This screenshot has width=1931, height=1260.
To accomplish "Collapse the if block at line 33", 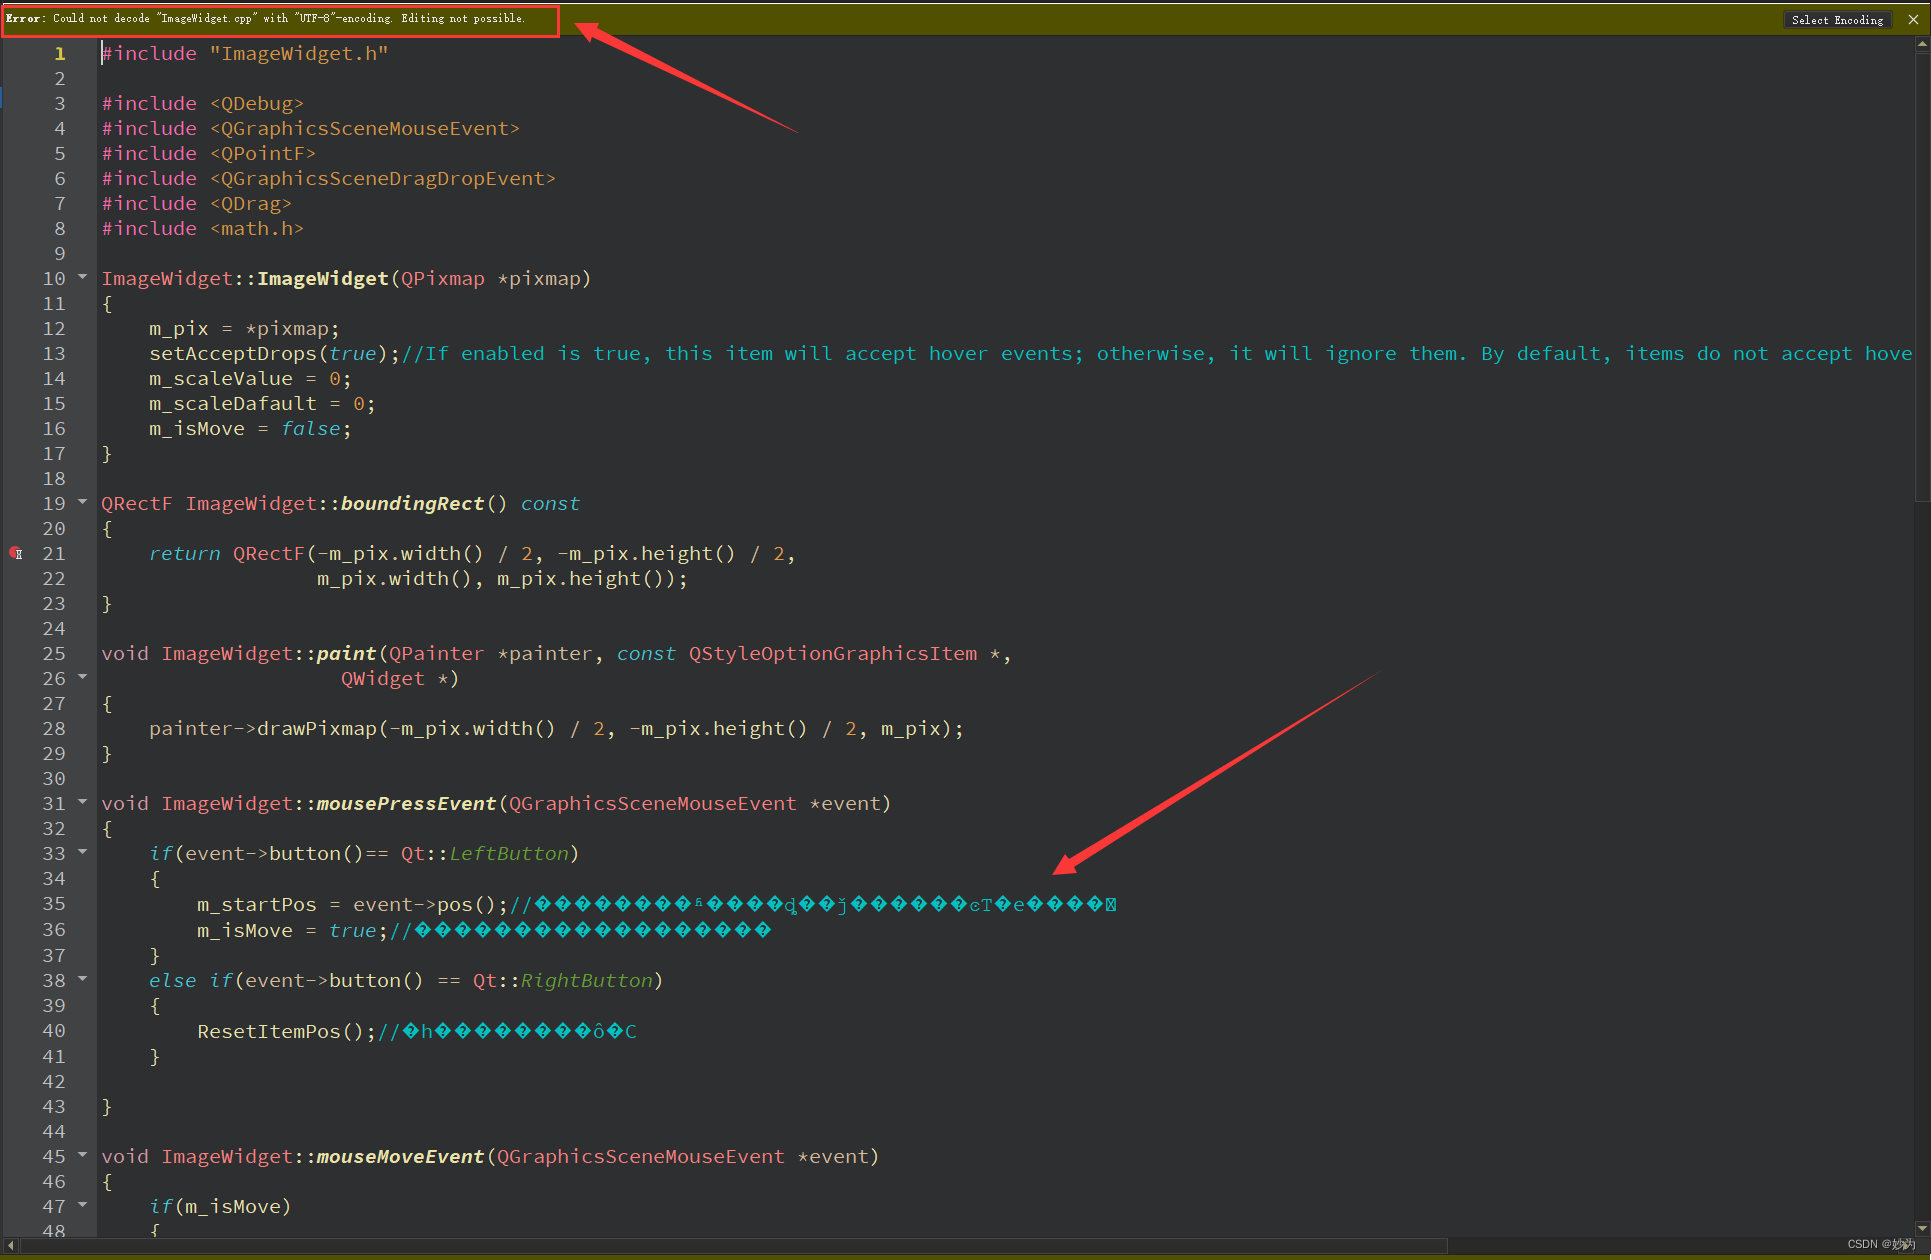I will (82, 853).
